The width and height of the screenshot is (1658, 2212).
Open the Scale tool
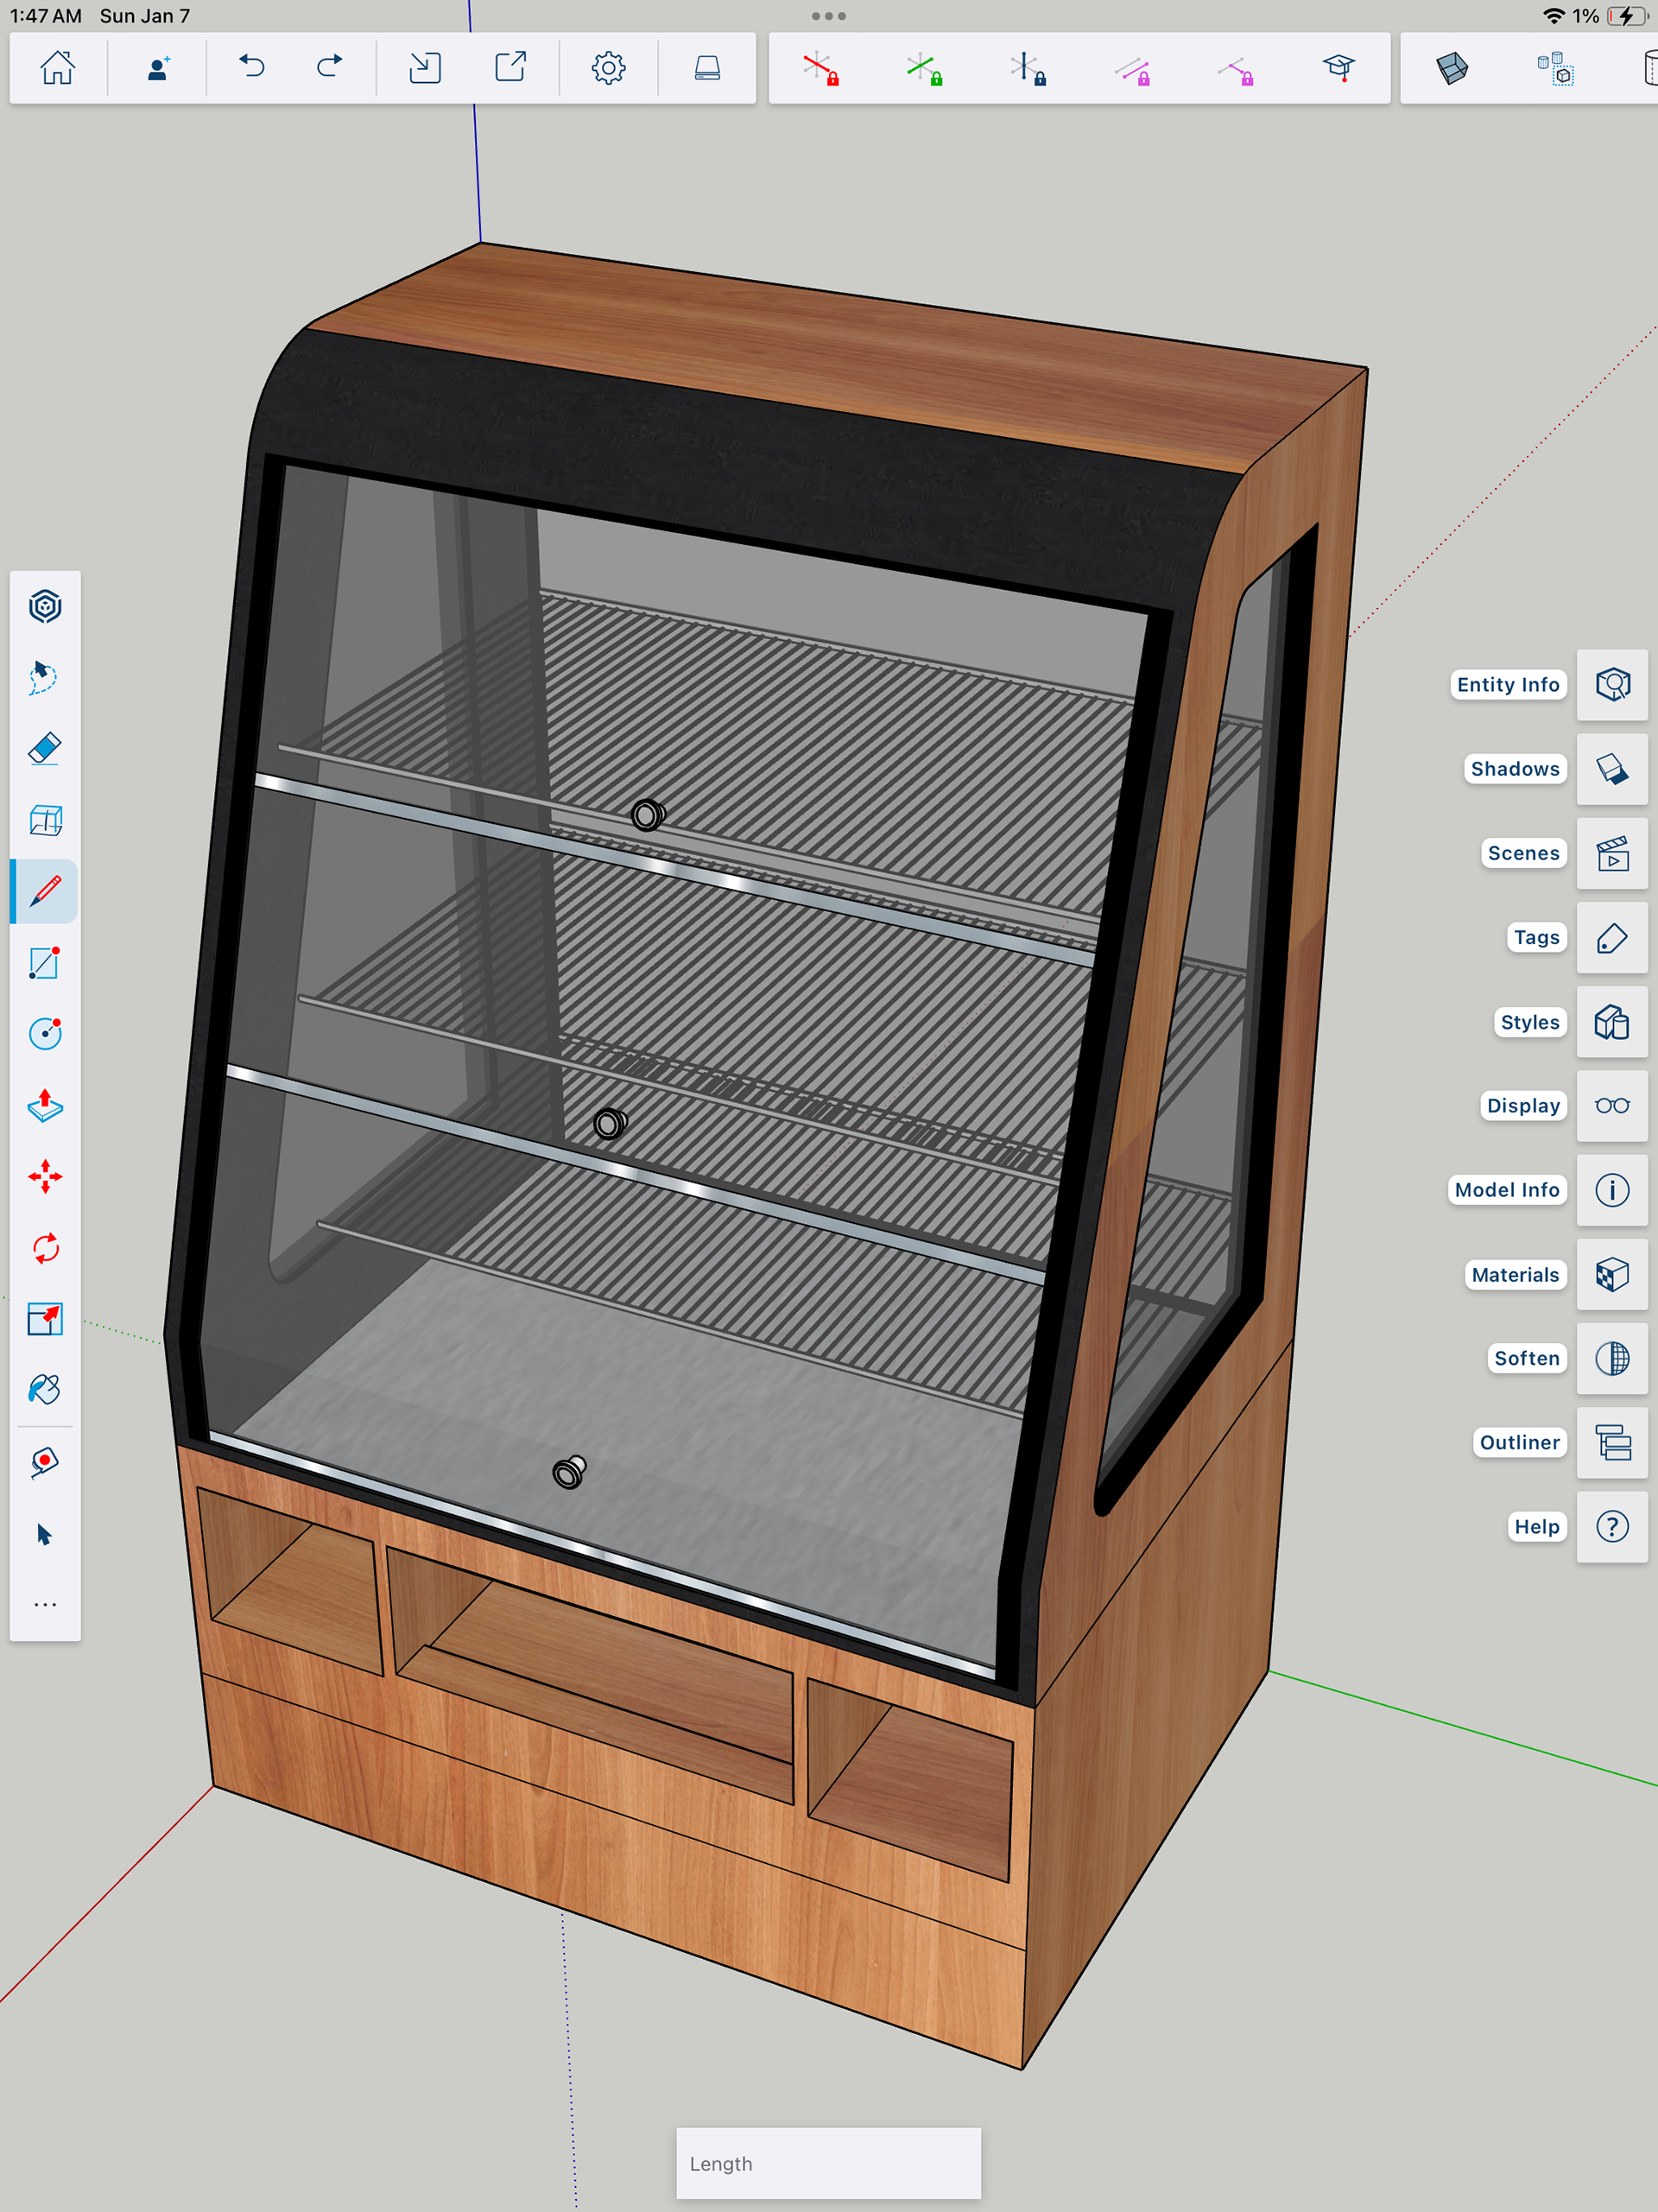tap(45, 1319)
